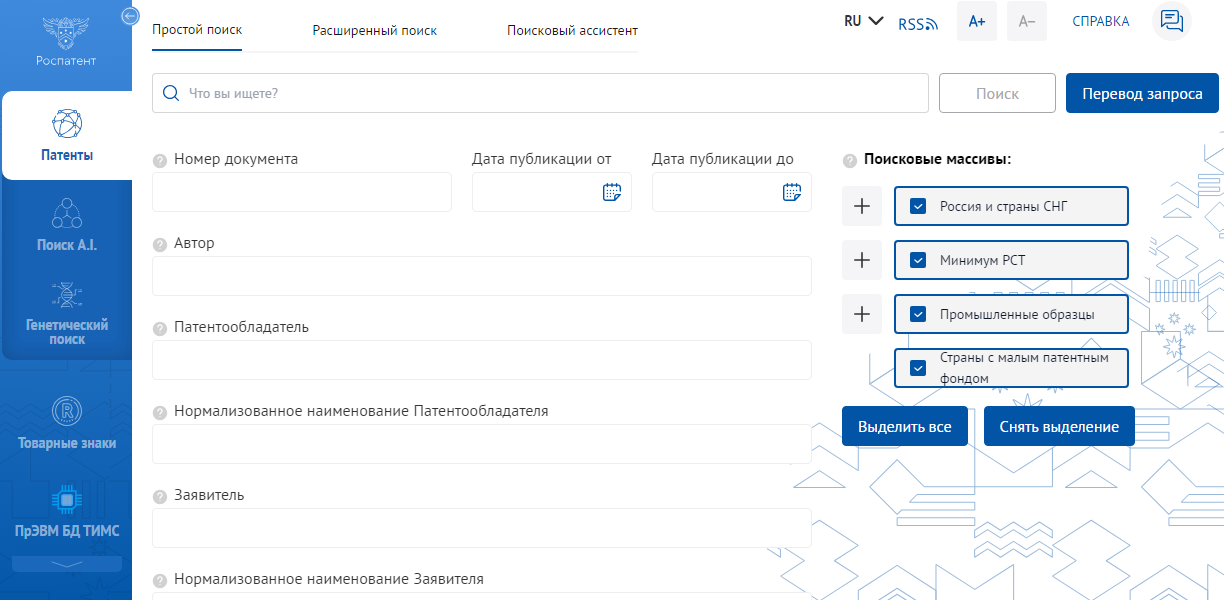The image size is (1224, 600).
Task: Open the calendar for Дата публикации от
Action: (x=612, y=192)
